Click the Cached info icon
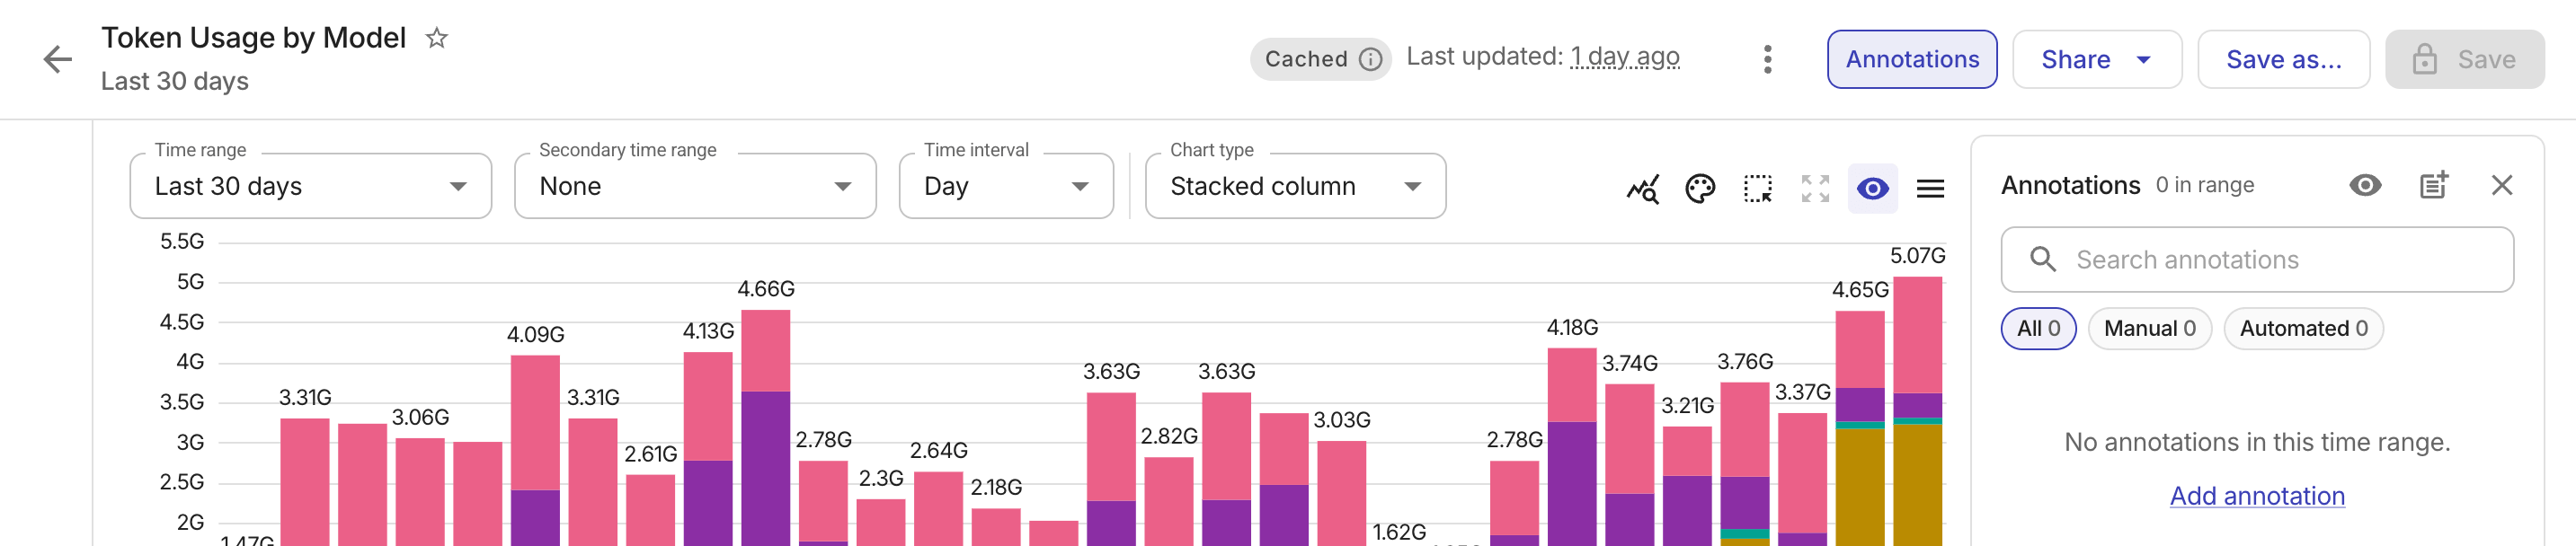2576x546 pixels. [1370, 59]
